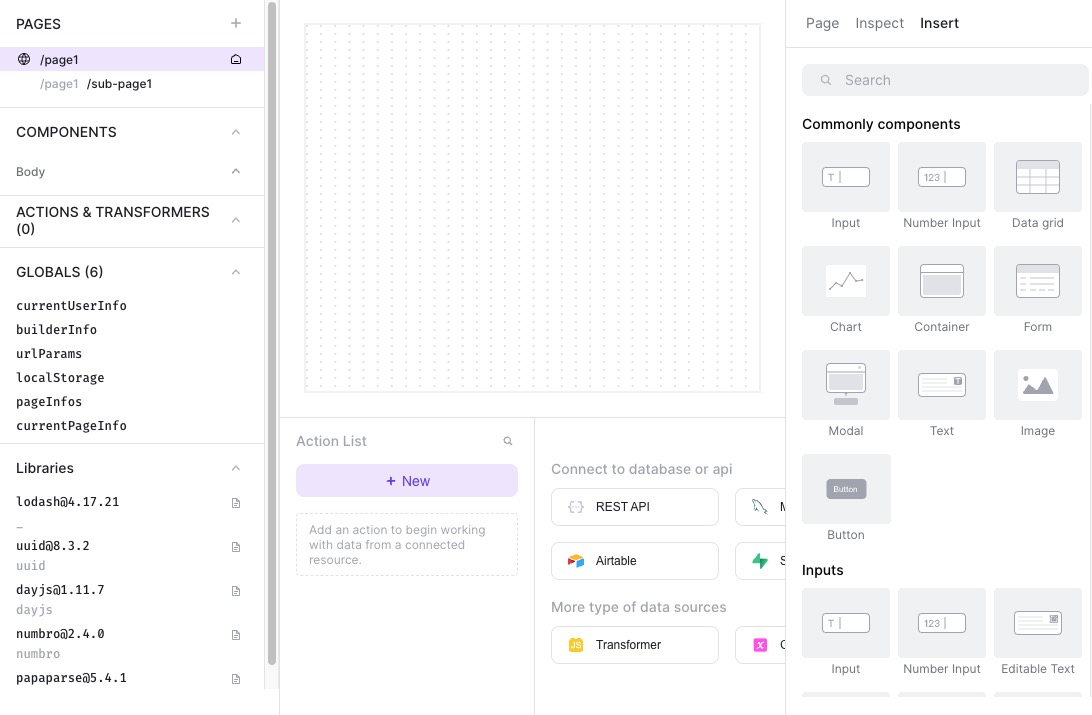Click the magnifier icon in Action List
This screenshot has width=1092, height=715.
coord(508,440)
